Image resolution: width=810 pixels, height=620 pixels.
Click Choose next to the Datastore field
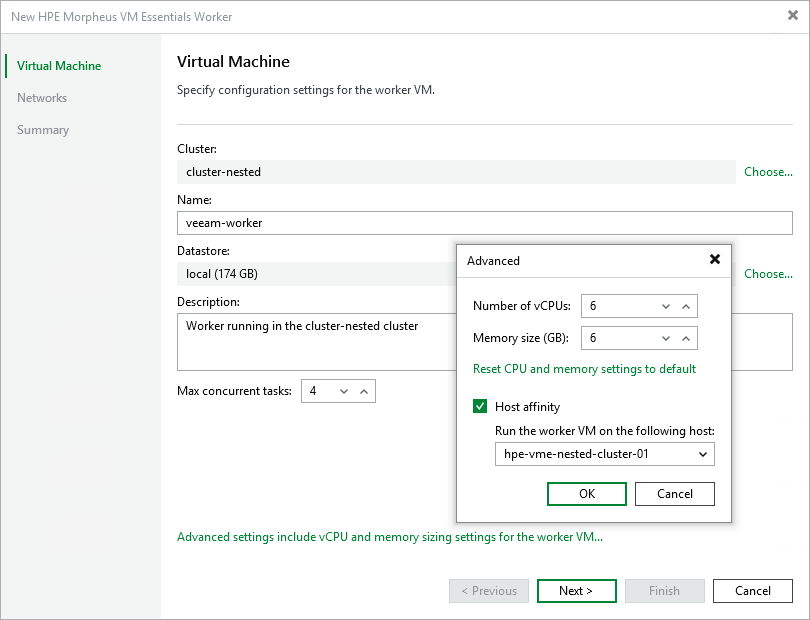point(767,273)
